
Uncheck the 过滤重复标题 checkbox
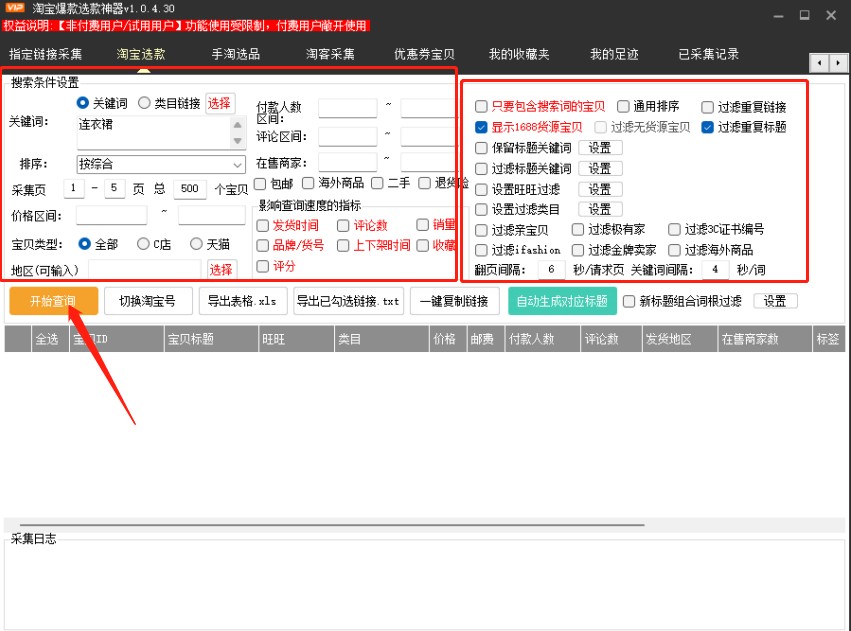pos(707,127)
